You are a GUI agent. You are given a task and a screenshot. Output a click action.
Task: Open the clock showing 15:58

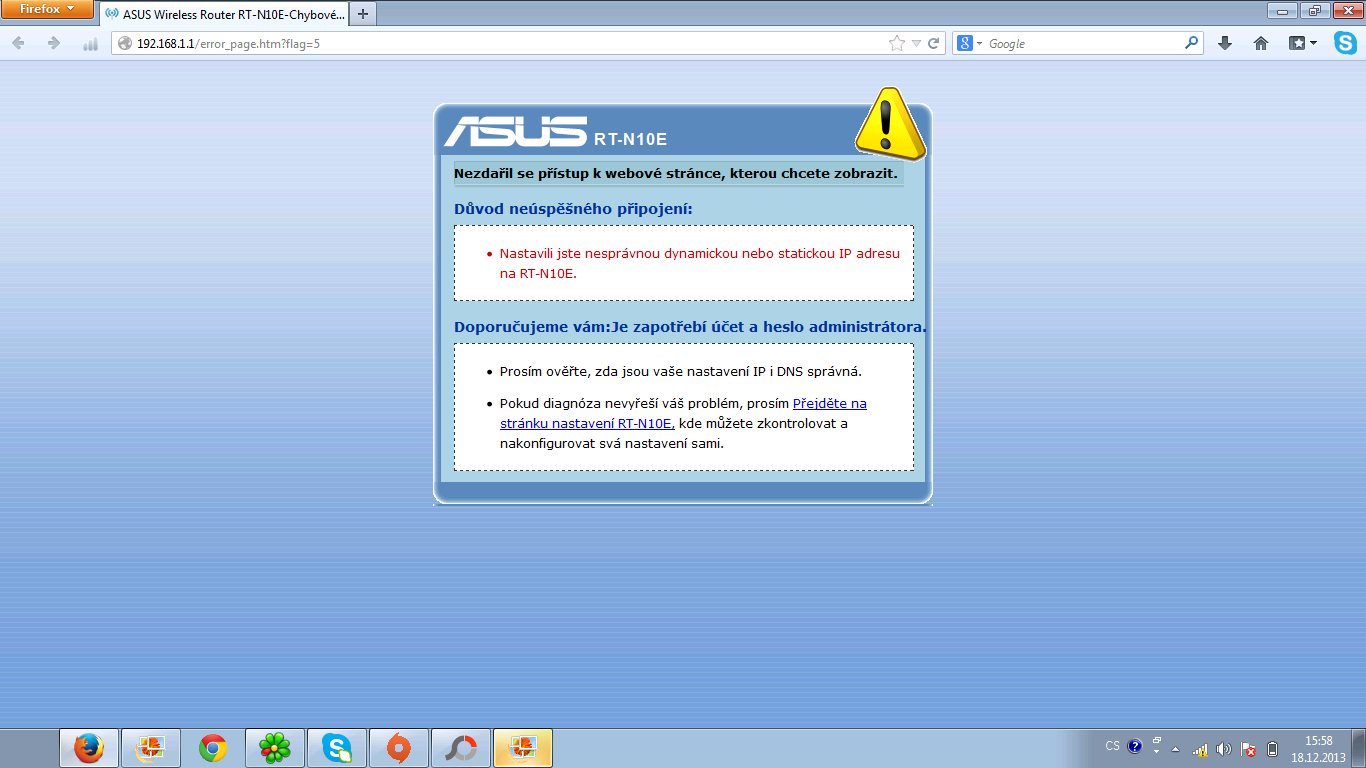(x=1319, y=749)
